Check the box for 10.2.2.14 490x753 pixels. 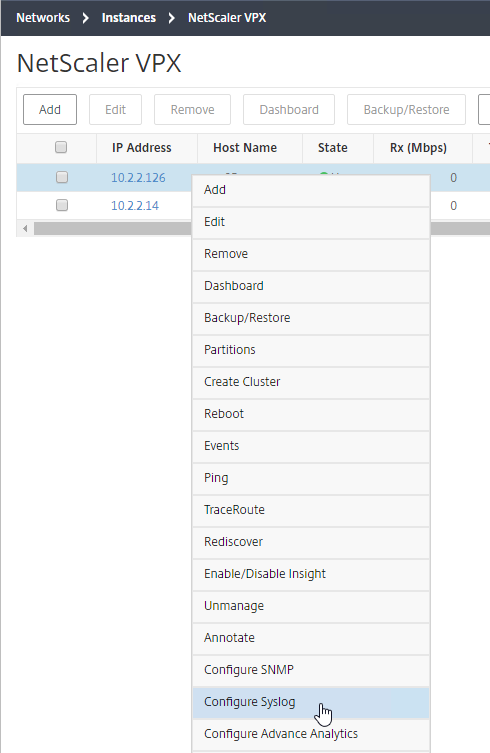click(x=61, y=205)
